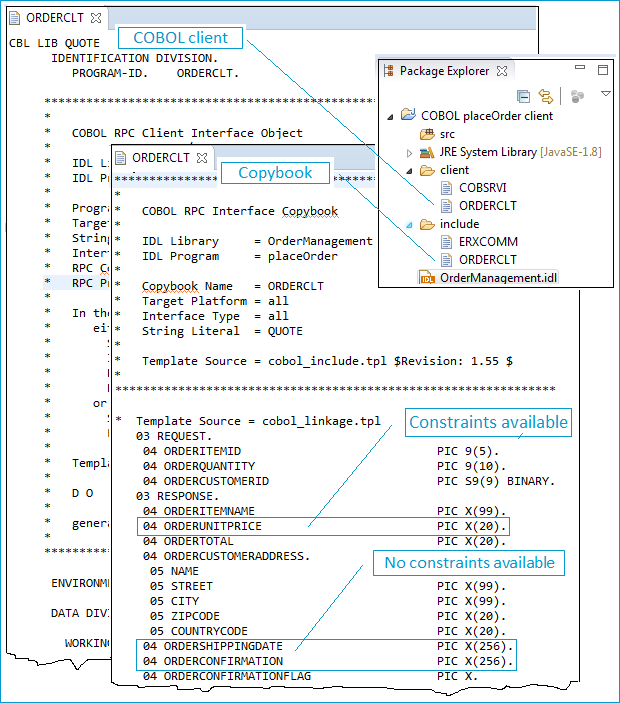Click 'CBL LIB QUOTE' first line

54,43
